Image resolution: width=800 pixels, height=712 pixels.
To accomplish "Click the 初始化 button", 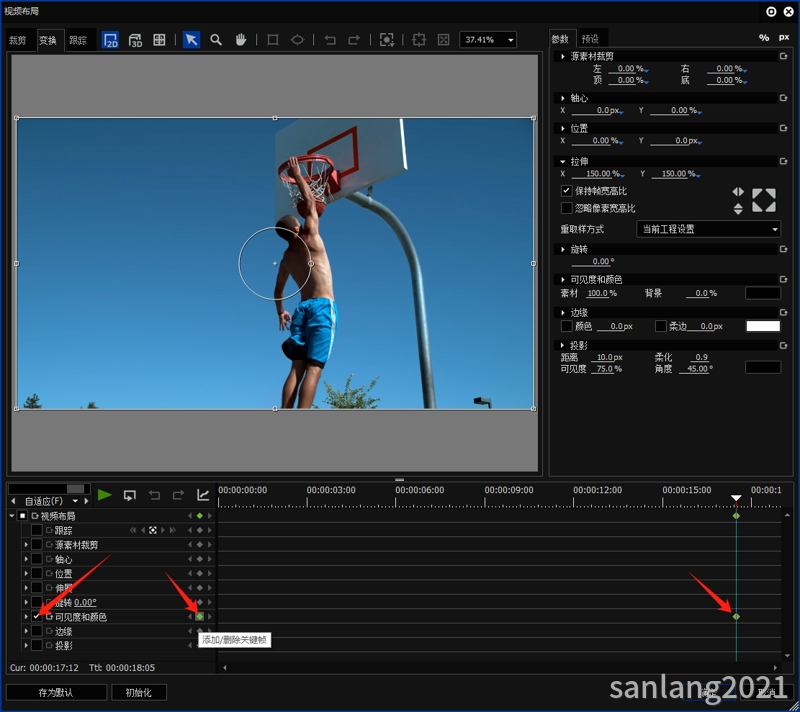I will (x=139, y=692).
